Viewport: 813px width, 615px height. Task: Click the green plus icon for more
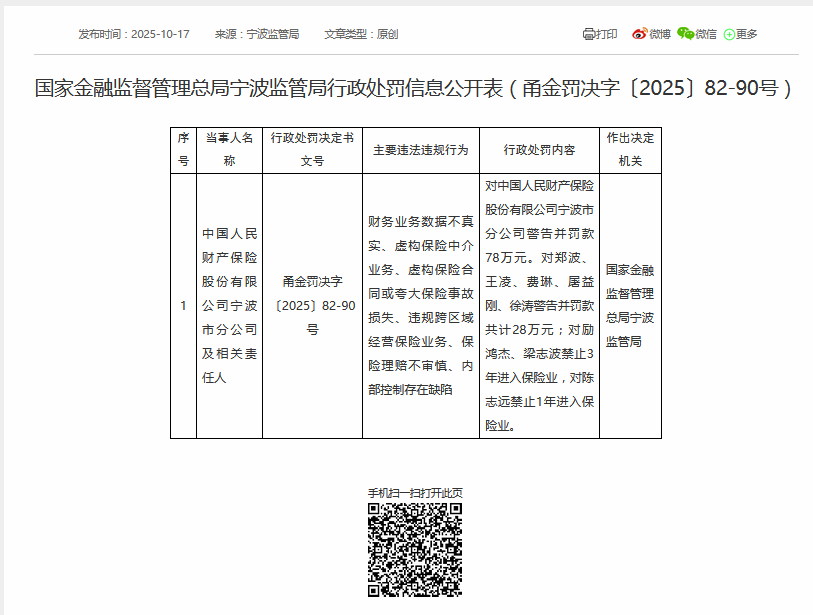pyautogui.click(x=729, y=34)
